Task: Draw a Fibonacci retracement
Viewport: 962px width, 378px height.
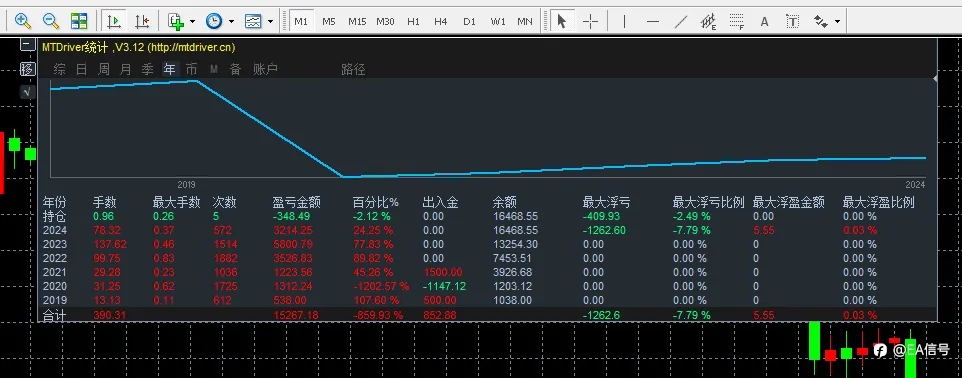Action: point(737,22)
